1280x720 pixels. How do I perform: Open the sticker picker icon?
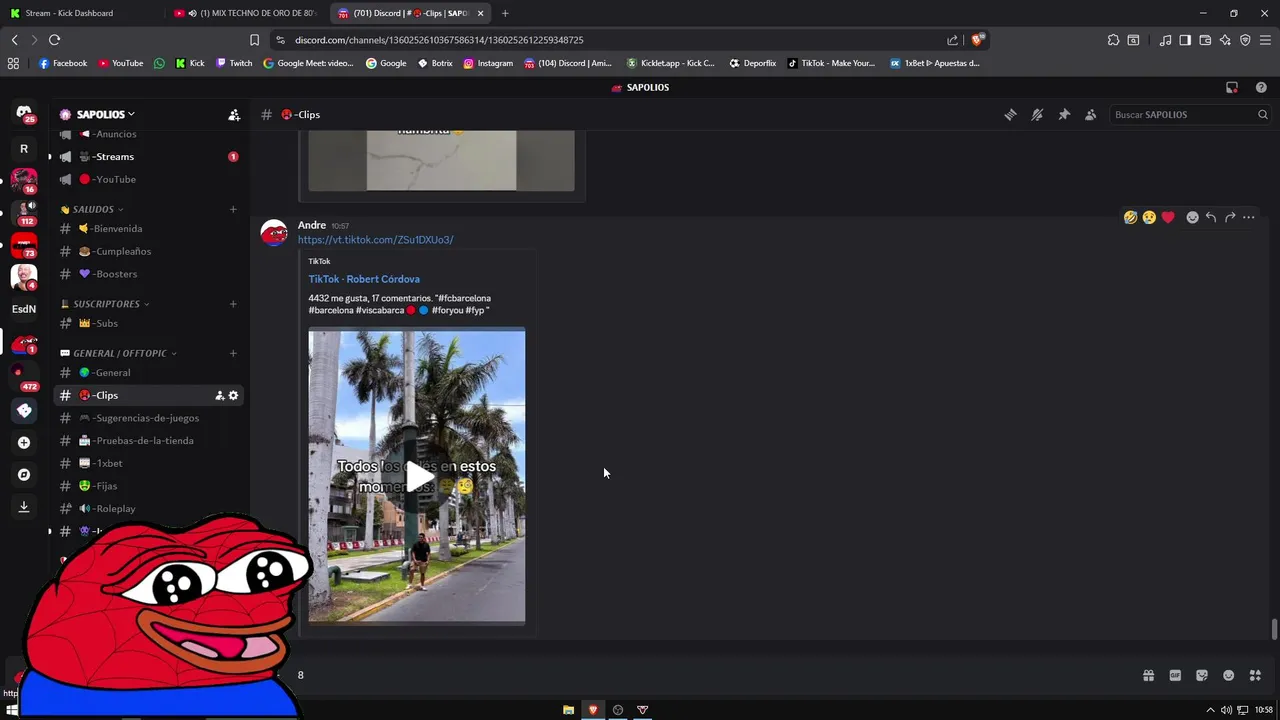coord(1202,675)
